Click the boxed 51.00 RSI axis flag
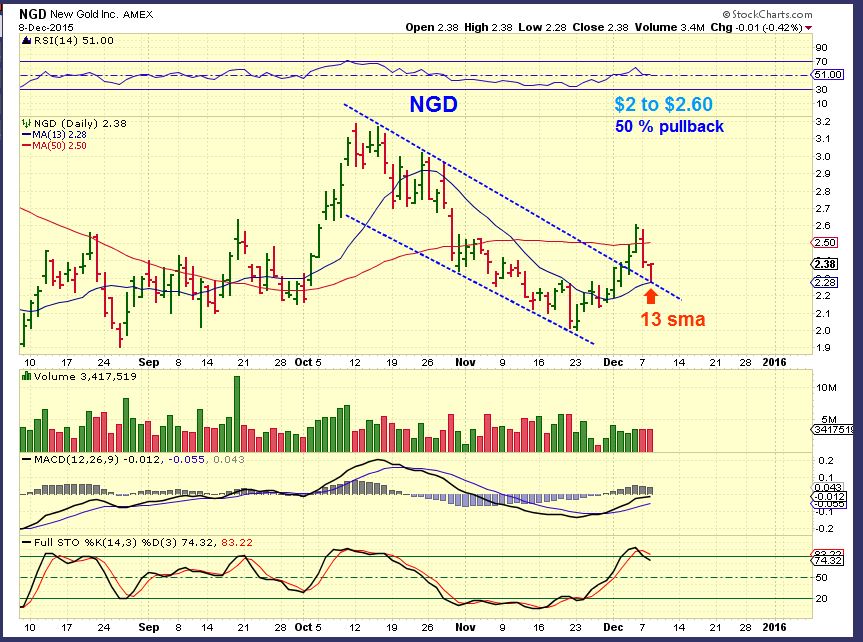 tap(828, 74)
